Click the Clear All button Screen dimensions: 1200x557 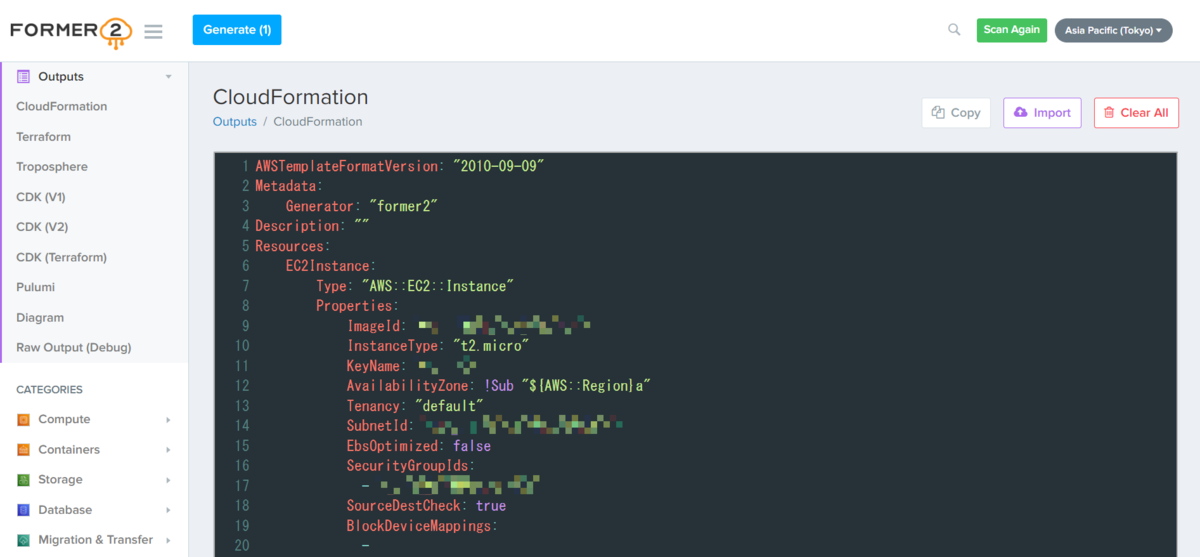[x=1136, y=113]
